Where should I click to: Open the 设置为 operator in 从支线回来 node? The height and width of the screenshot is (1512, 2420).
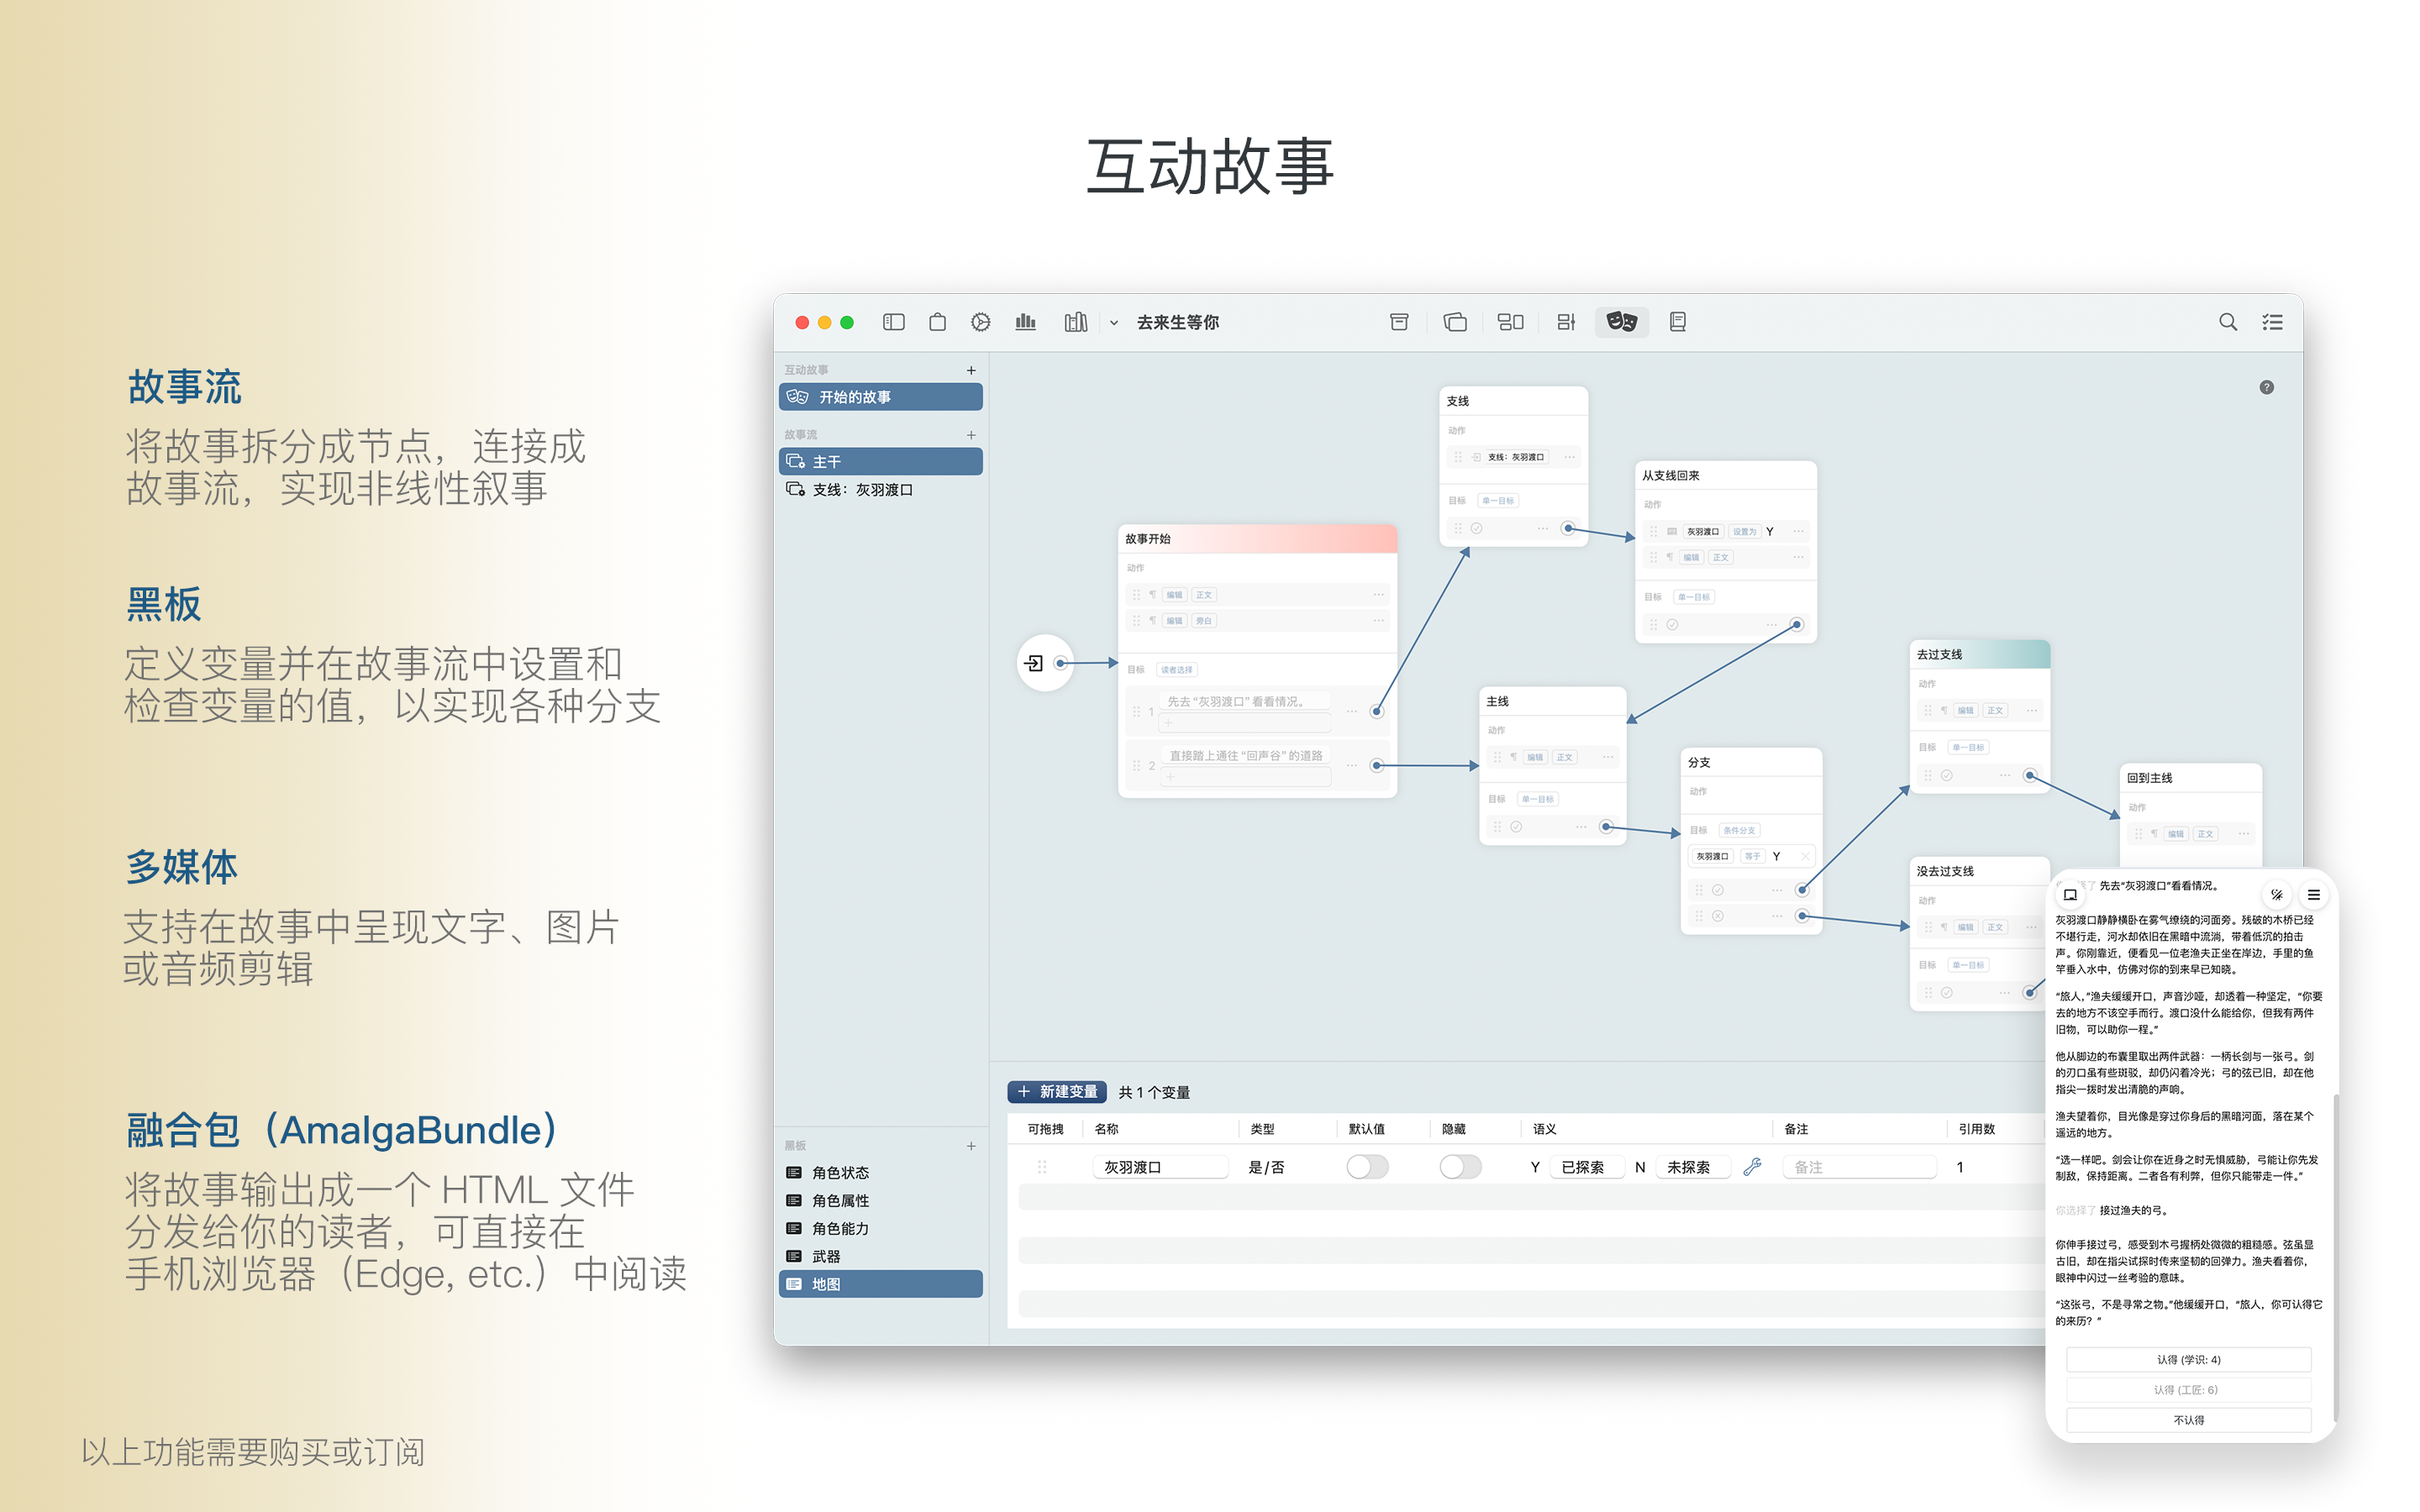coord(1744,532)
